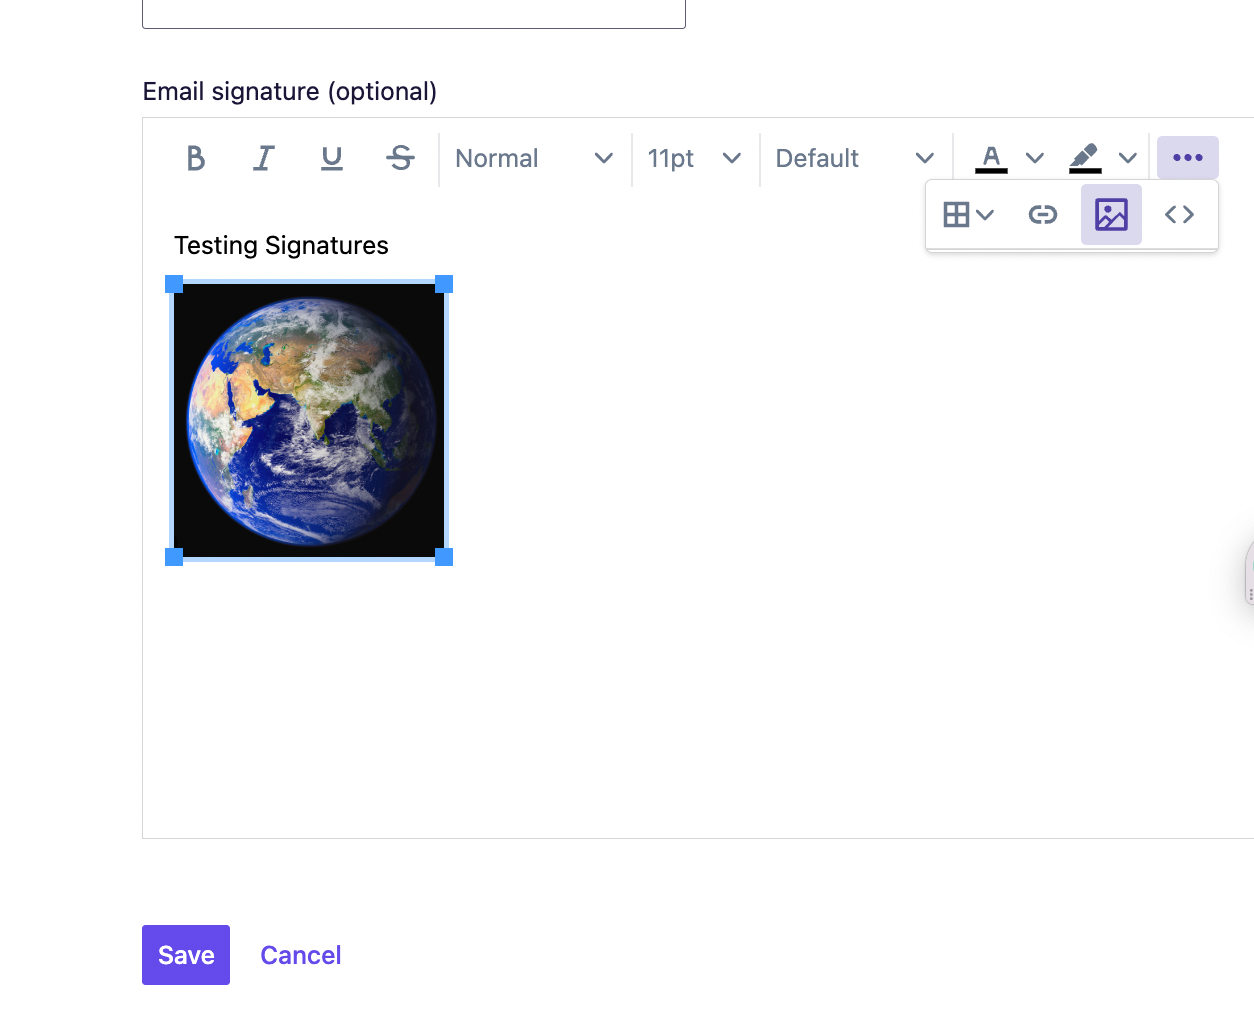Collapse the more options ellipsis menu
This screenshot has width=1254, height=1022.
click(1188, 158)
